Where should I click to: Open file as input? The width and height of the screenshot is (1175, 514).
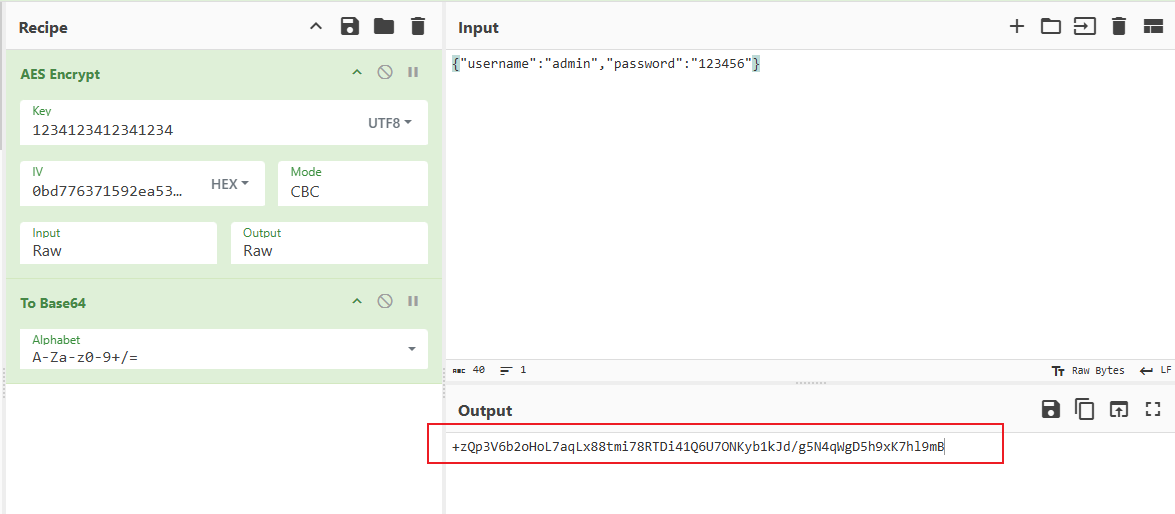click(1085, 27)
